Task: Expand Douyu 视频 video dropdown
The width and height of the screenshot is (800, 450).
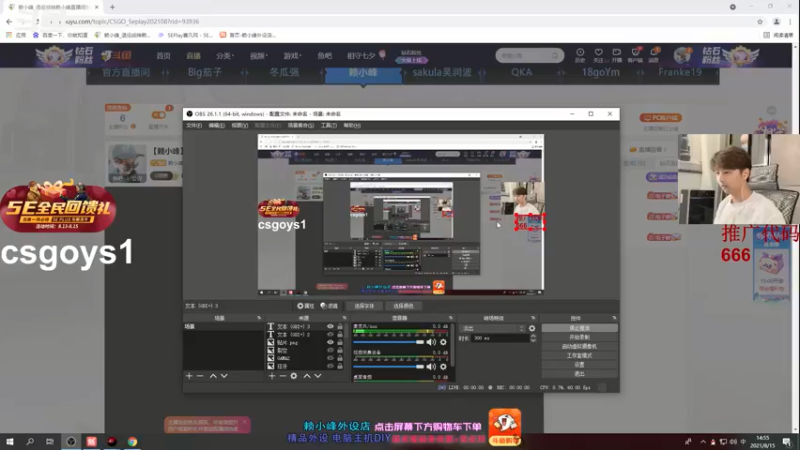Action: coord(259,56)
